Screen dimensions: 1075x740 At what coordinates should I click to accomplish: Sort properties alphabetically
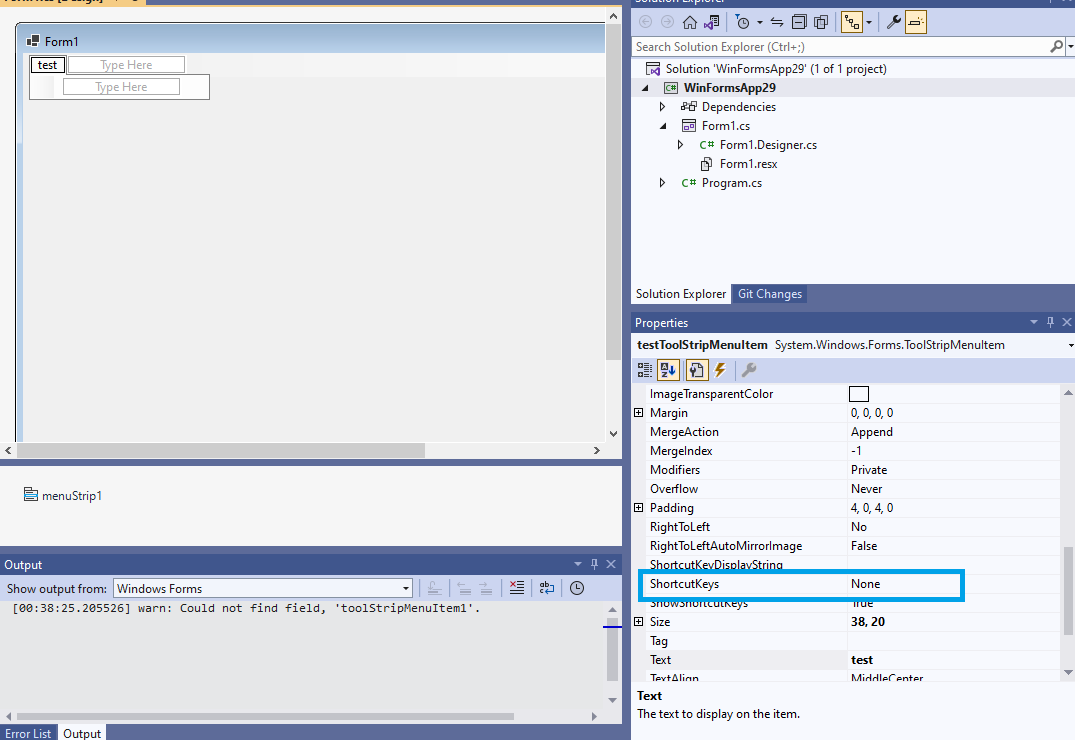coord(668,370)
